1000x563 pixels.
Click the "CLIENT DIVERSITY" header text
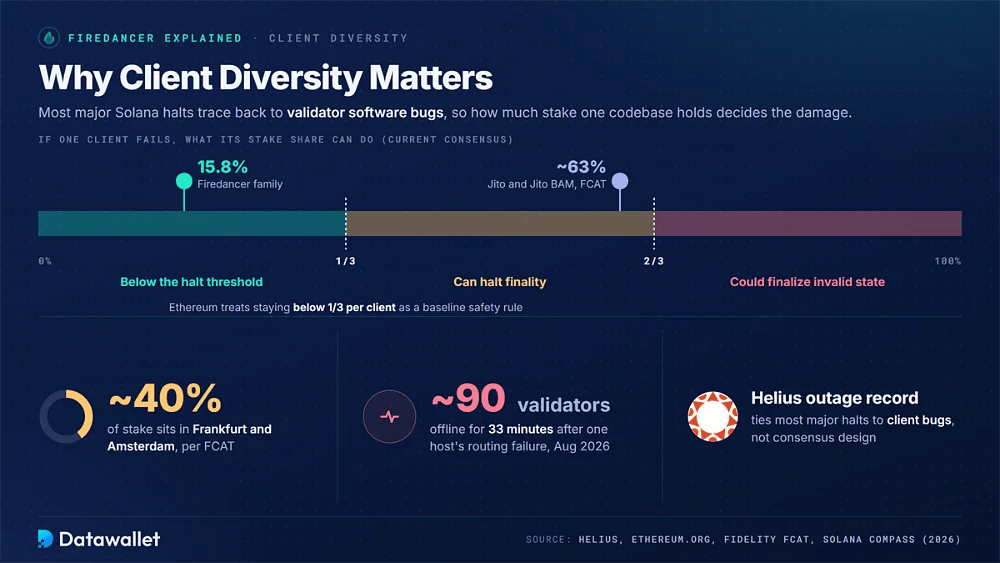tap(339, 38)
